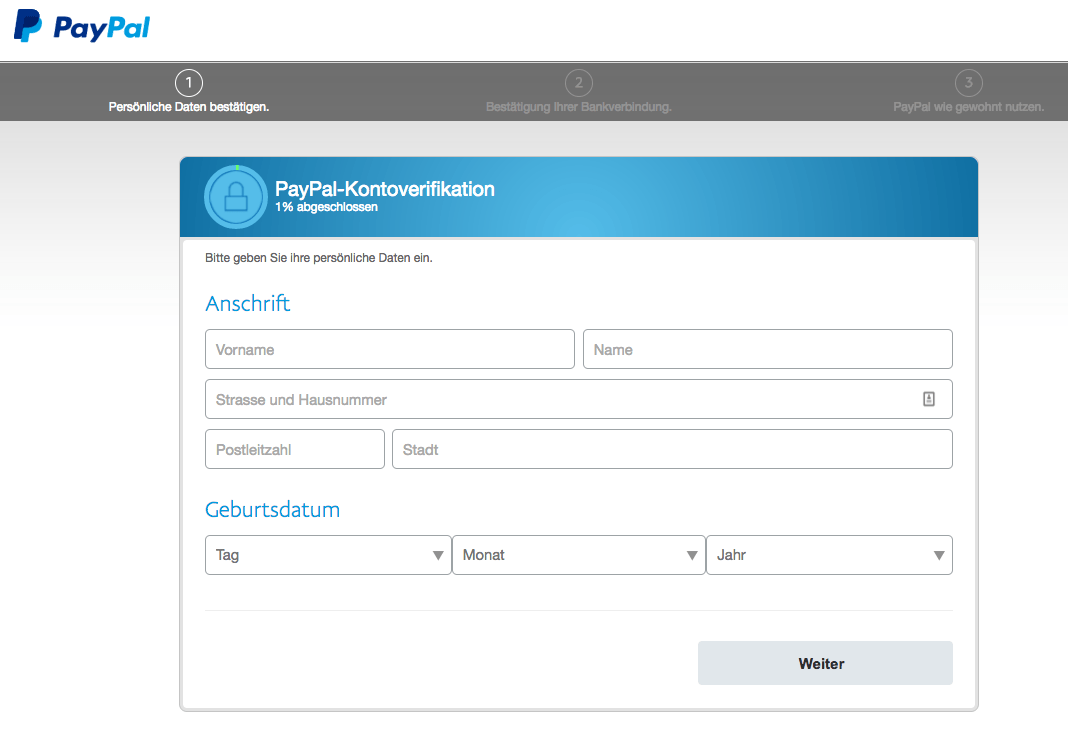Click the contact autofill icon in street field
This screenshot has width=1068, height=734.
coord(928,399)
